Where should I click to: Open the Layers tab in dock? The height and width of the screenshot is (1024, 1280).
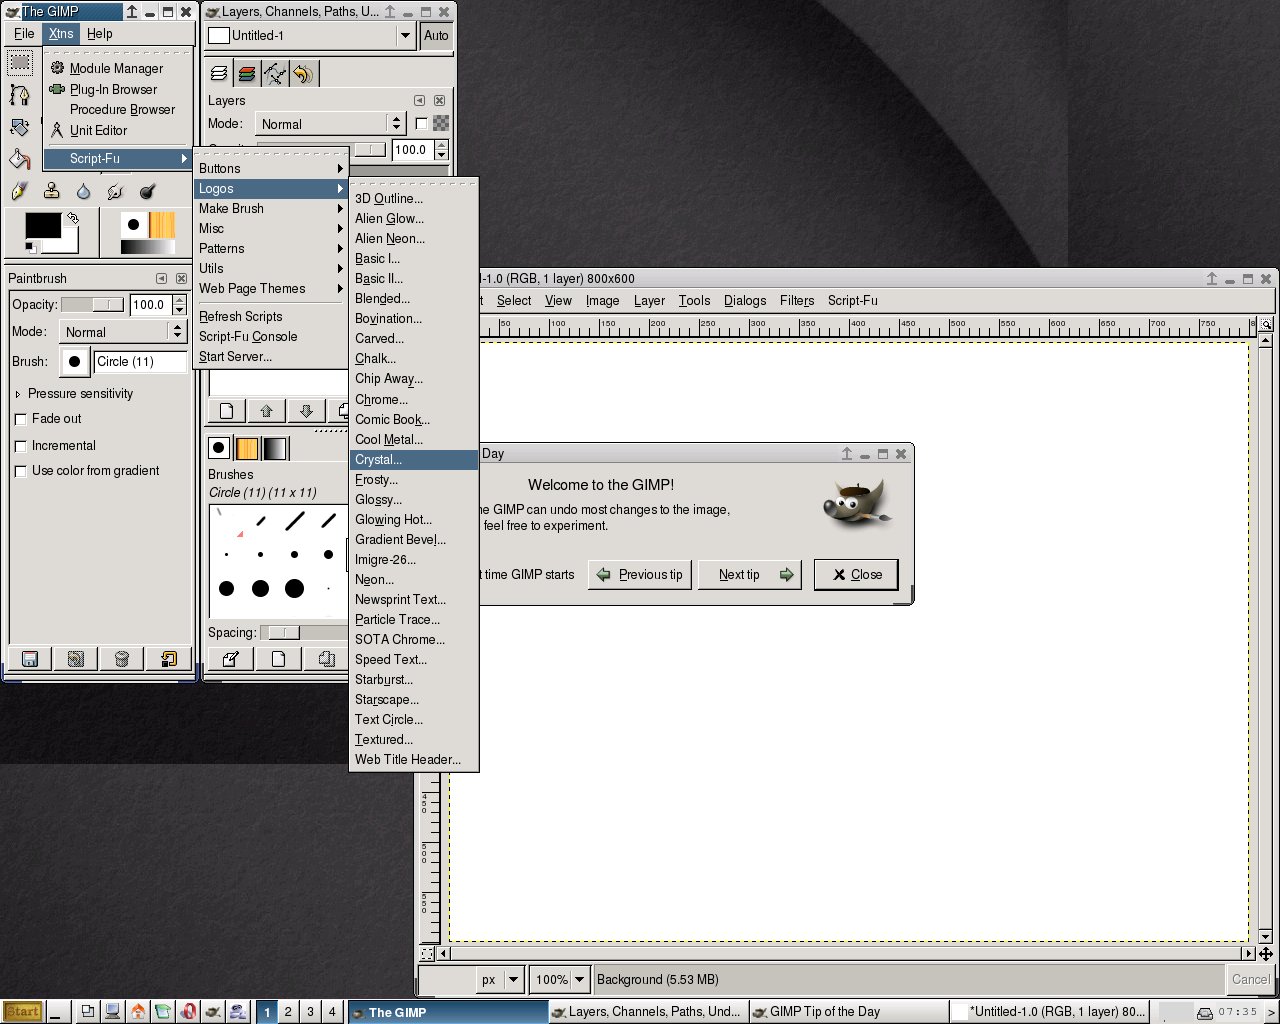(219, 73)
